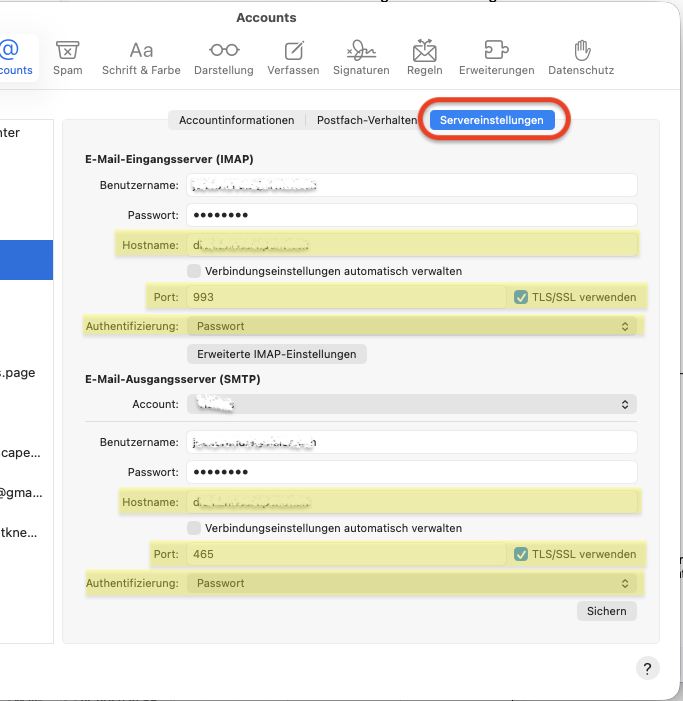Click the SMTP Hostname field
683x701 pixels.
point(412,502)
